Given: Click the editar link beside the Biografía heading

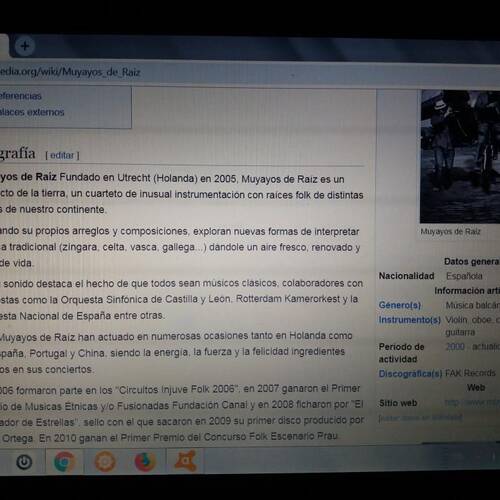Looking at the screenshot, I should (x=62, y=155).
